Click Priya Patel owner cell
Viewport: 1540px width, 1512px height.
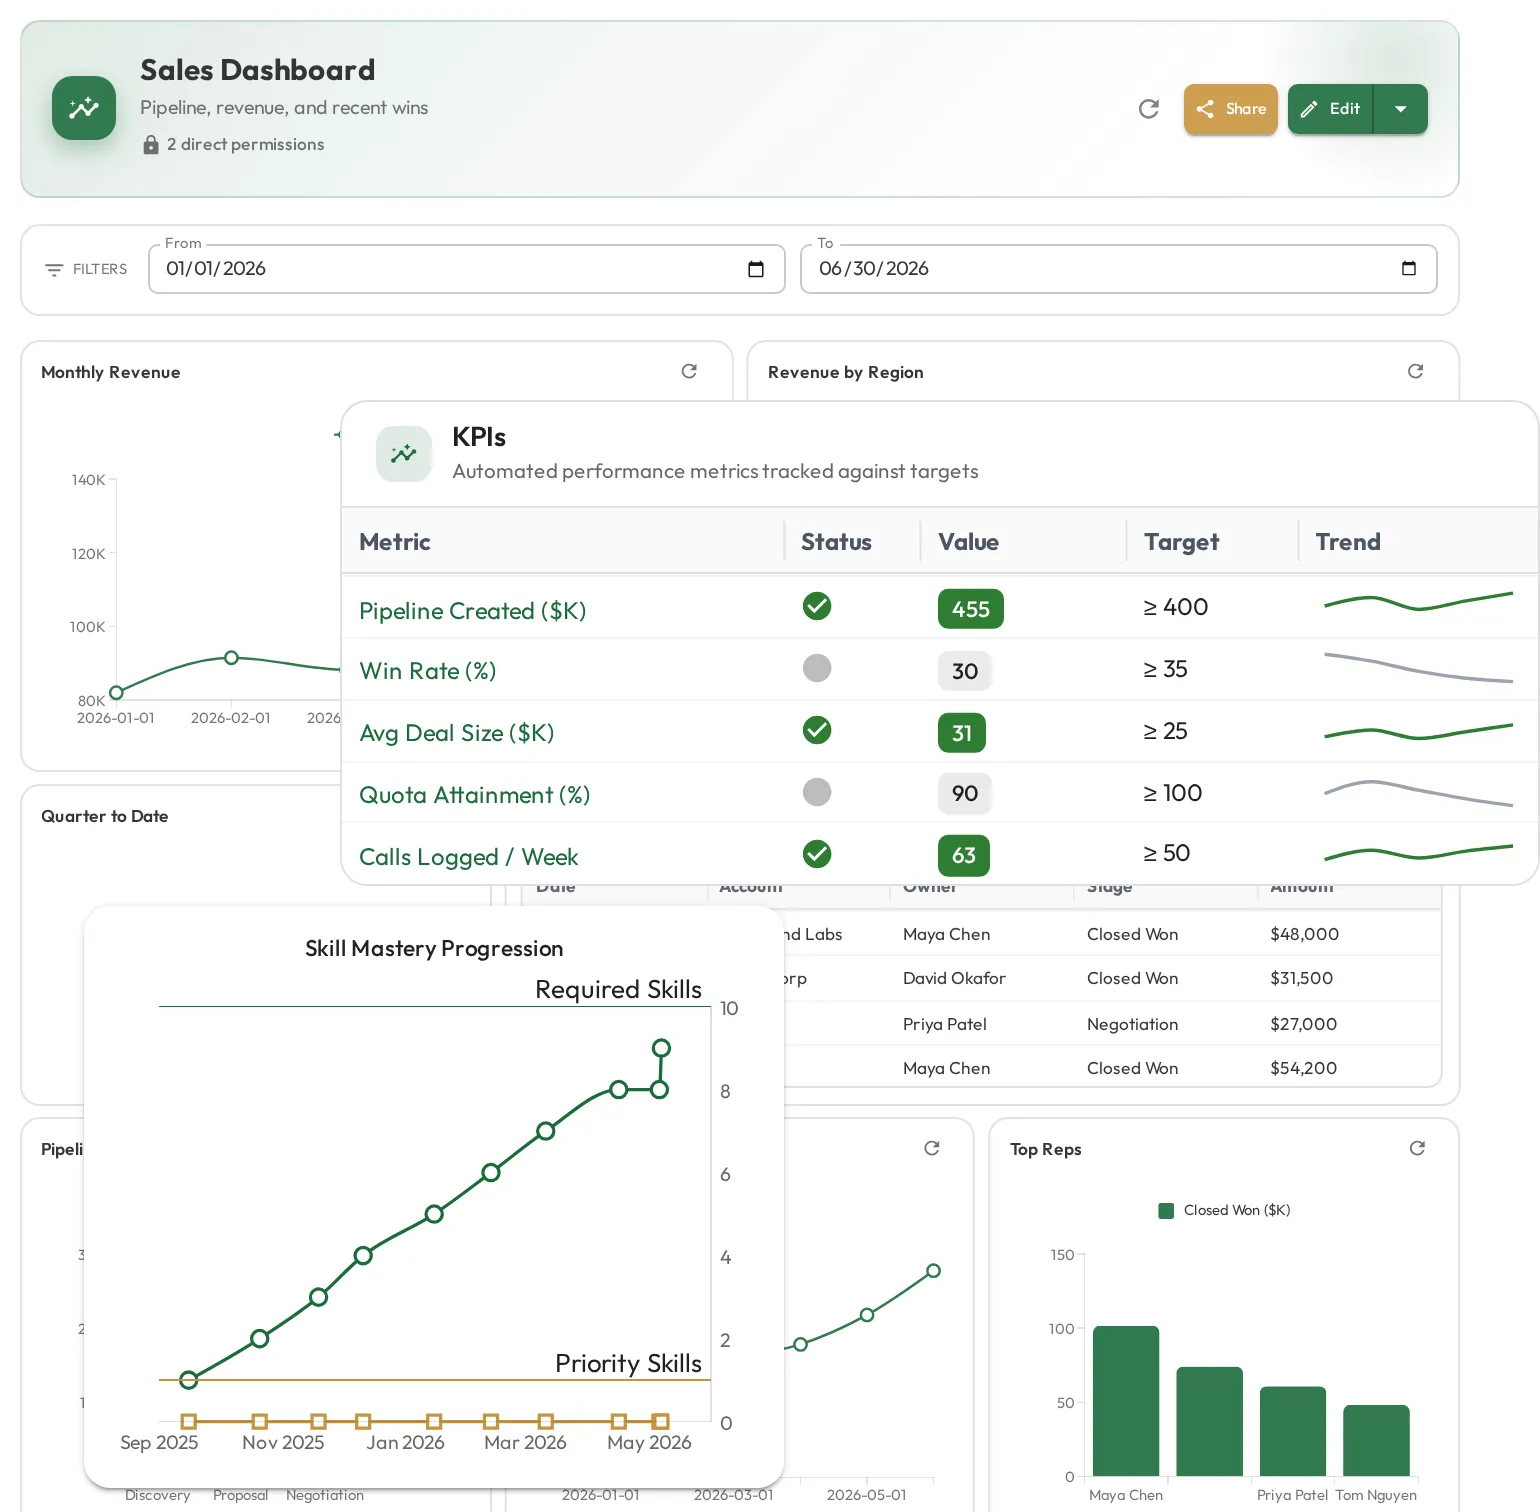click(945, 1024)
